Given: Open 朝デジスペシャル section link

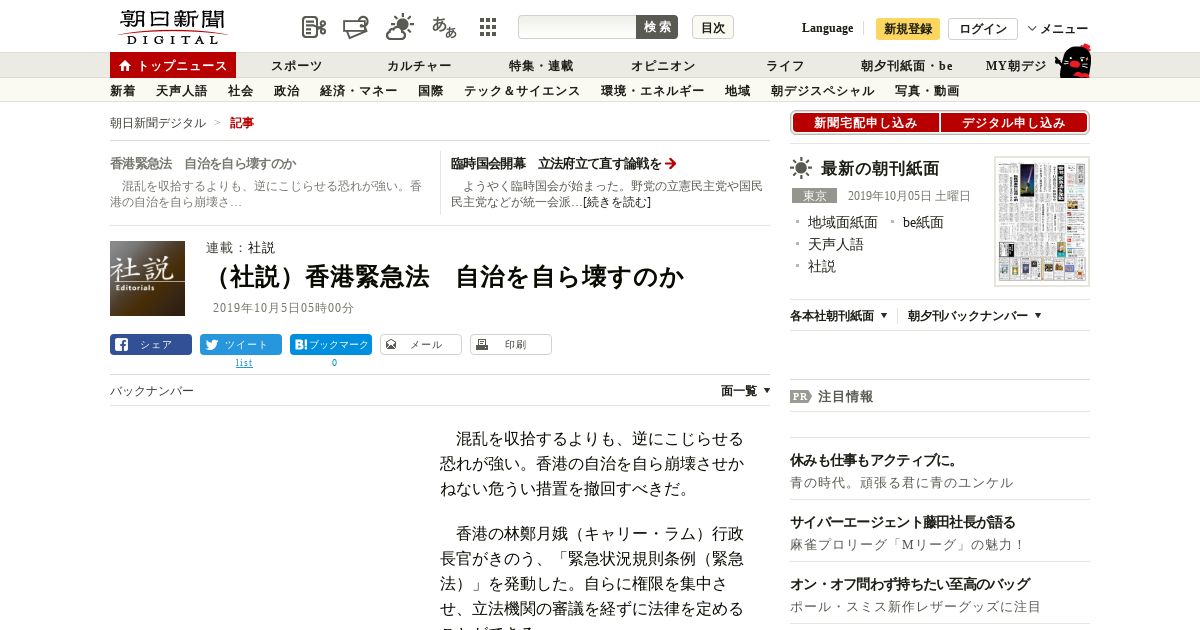Looking at the screenshot, I should (823, 91).
